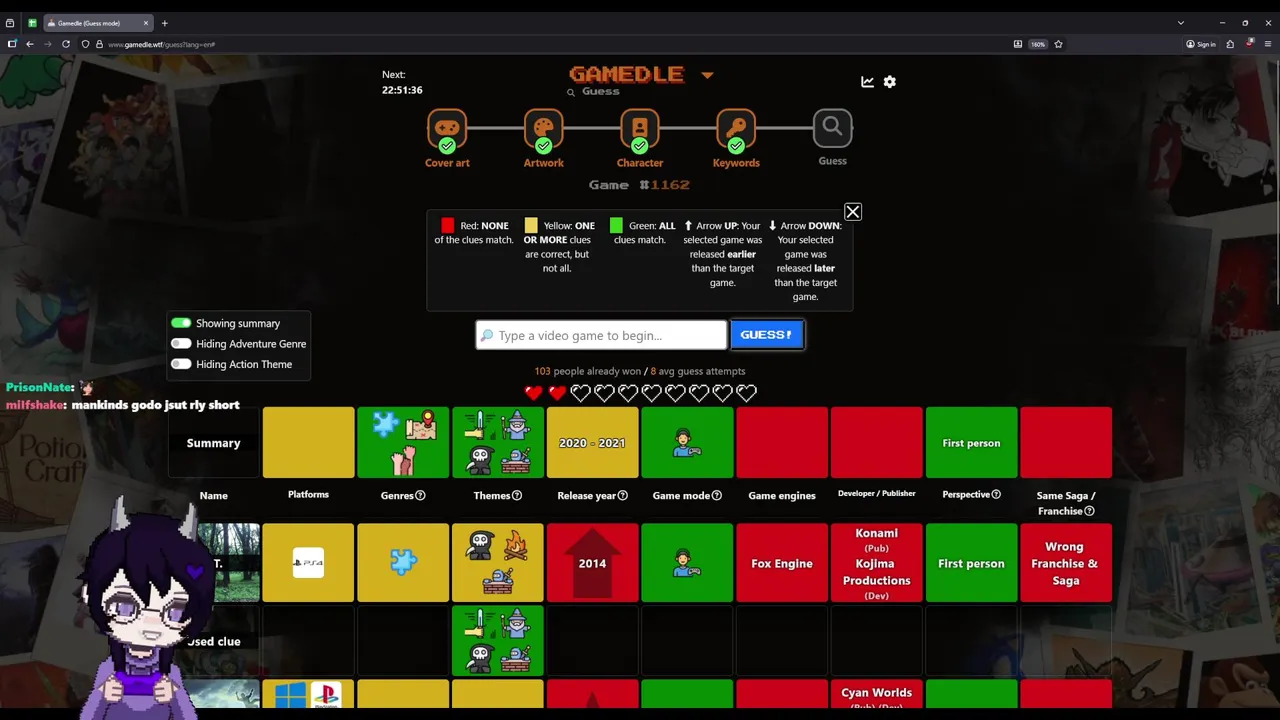The width and height of the screenshot is (1280, 720).
Task: Click the Game mode help question icon
Action: coord(716,495)
